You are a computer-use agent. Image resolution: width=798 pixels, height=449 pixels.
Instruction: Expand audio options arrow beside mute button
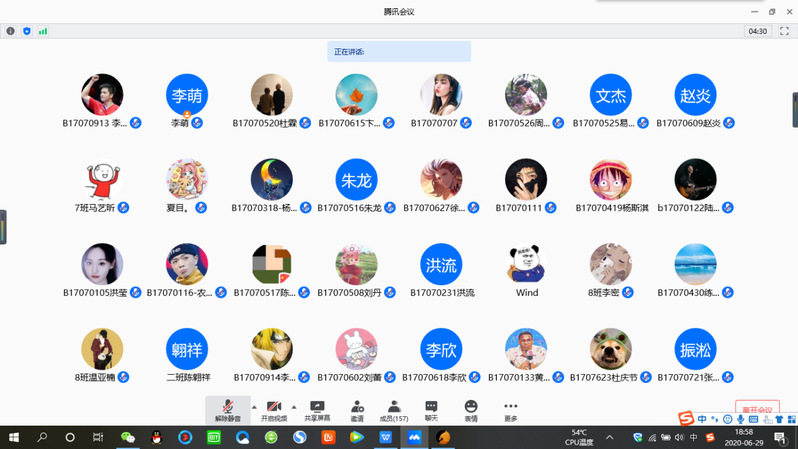253,407
